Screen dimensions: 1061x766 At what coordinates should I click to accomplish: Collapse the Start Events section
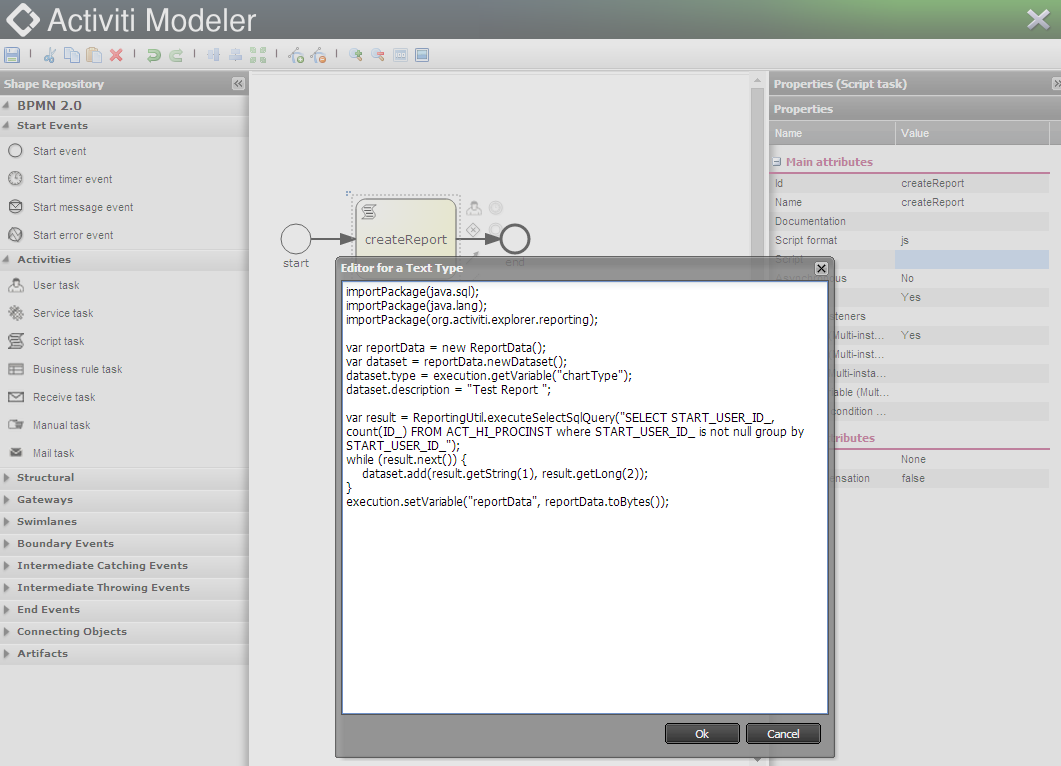(x=6, y=125)
